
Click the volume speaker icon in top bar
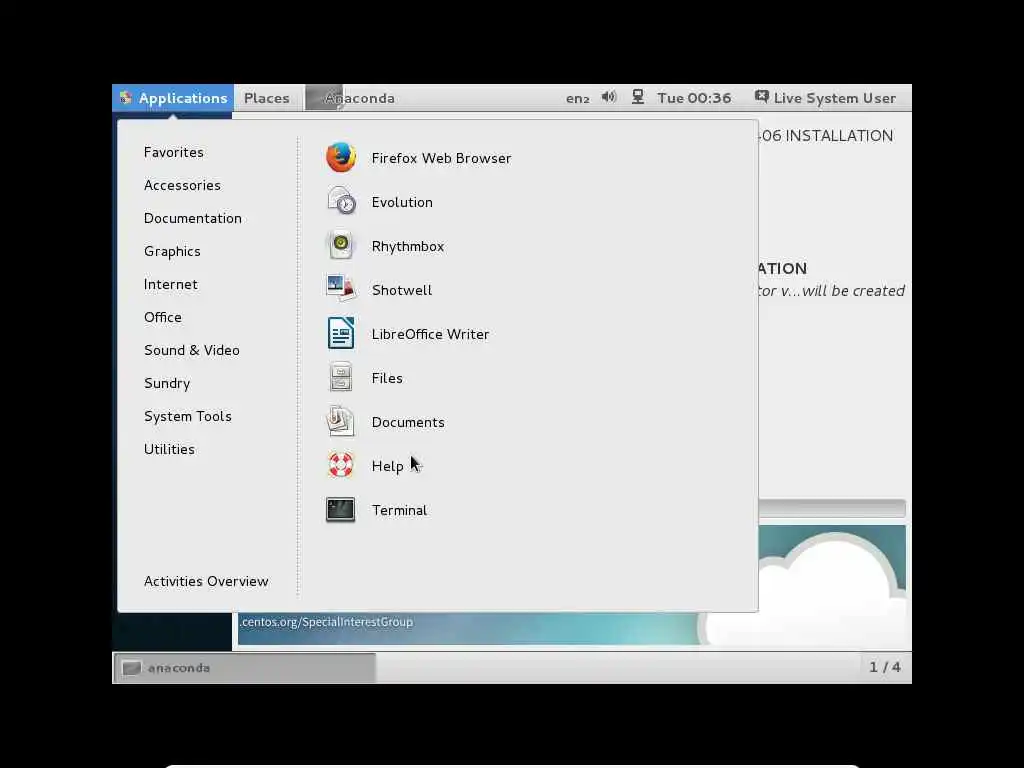point(609,97)
